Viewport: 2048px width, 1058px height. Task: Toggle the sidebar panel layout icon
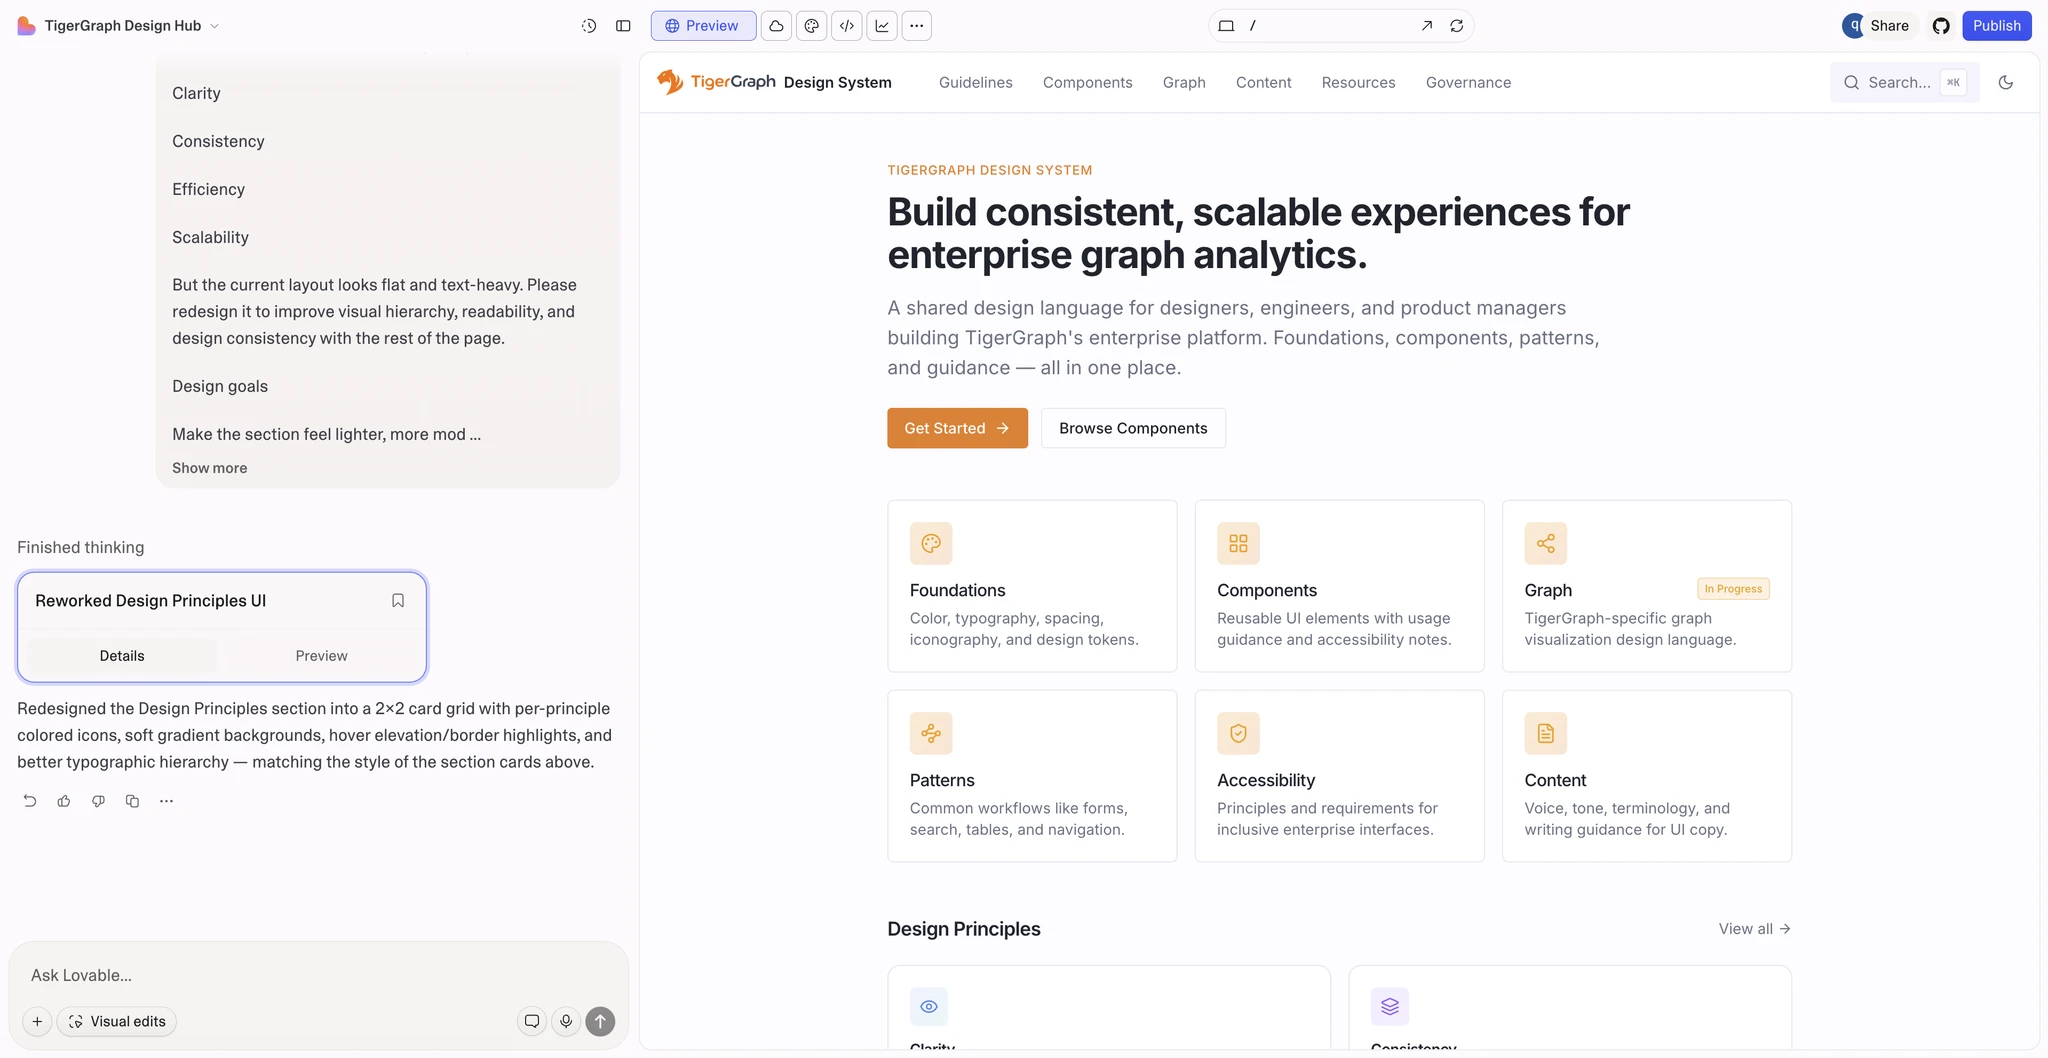(x=623, y=26)
